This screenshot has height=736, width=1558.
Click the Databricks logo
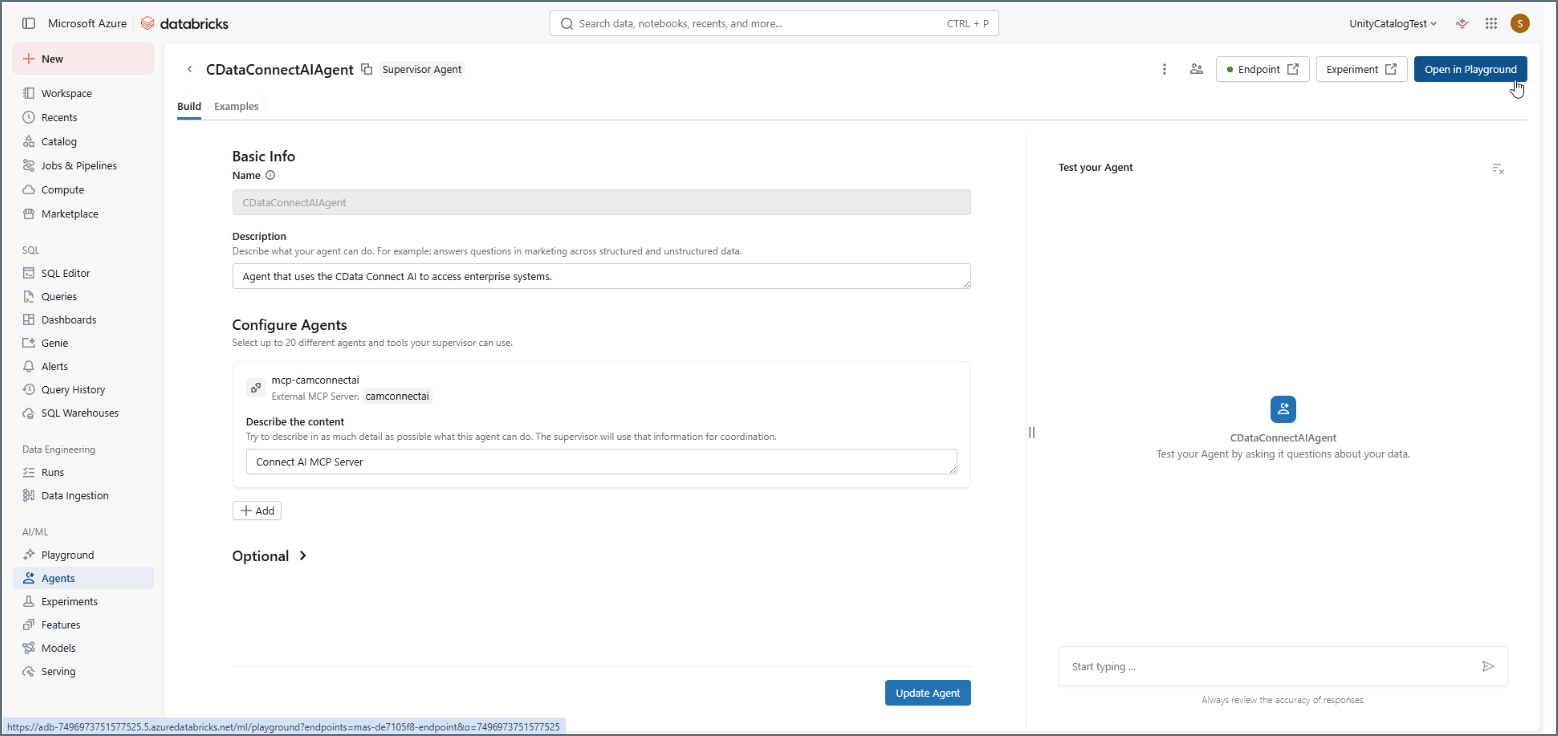[x=184, y=23]
